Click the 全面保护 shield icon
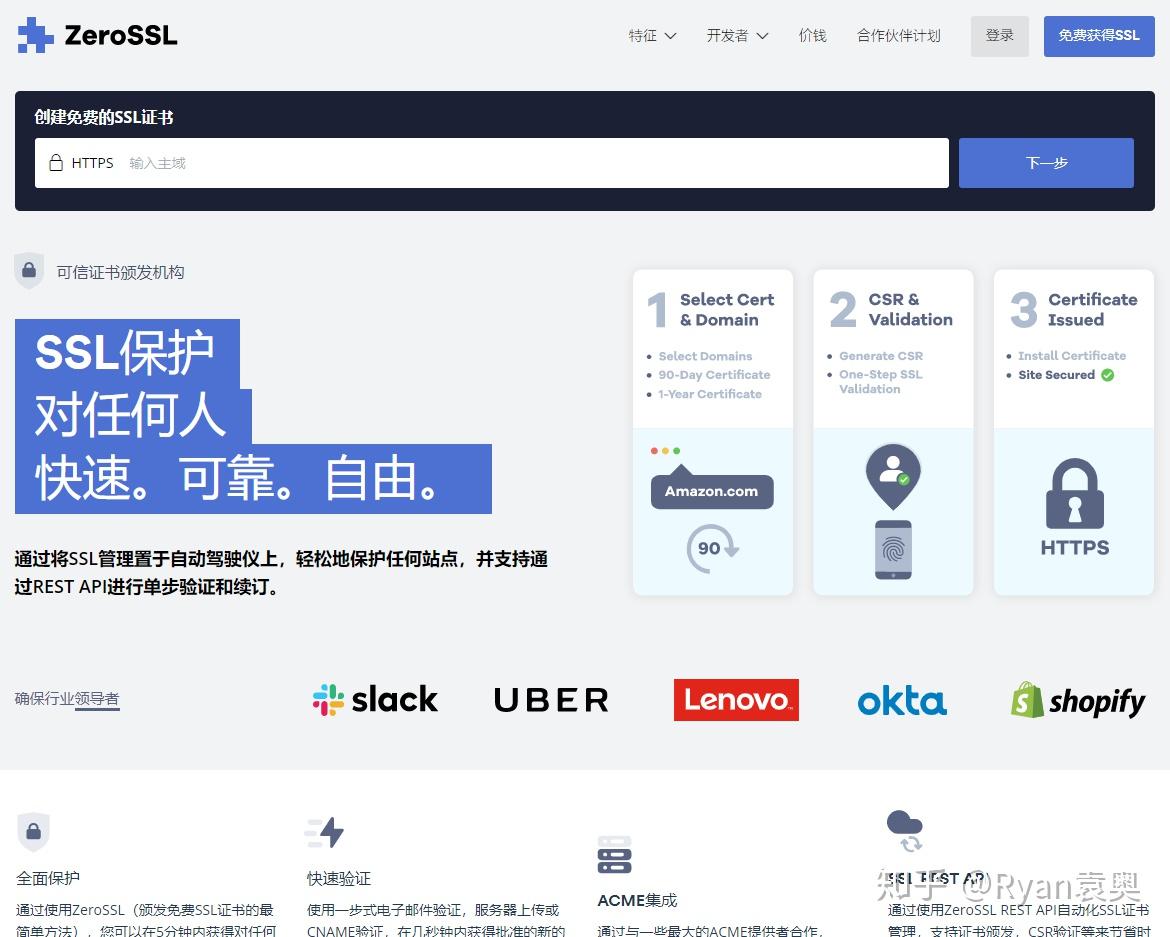 (x=35, y=832)
